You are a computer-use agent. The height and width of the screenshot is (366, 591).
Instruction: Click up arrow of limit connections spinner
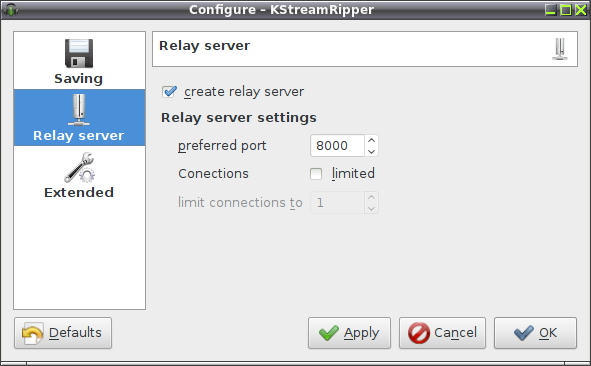371,198
